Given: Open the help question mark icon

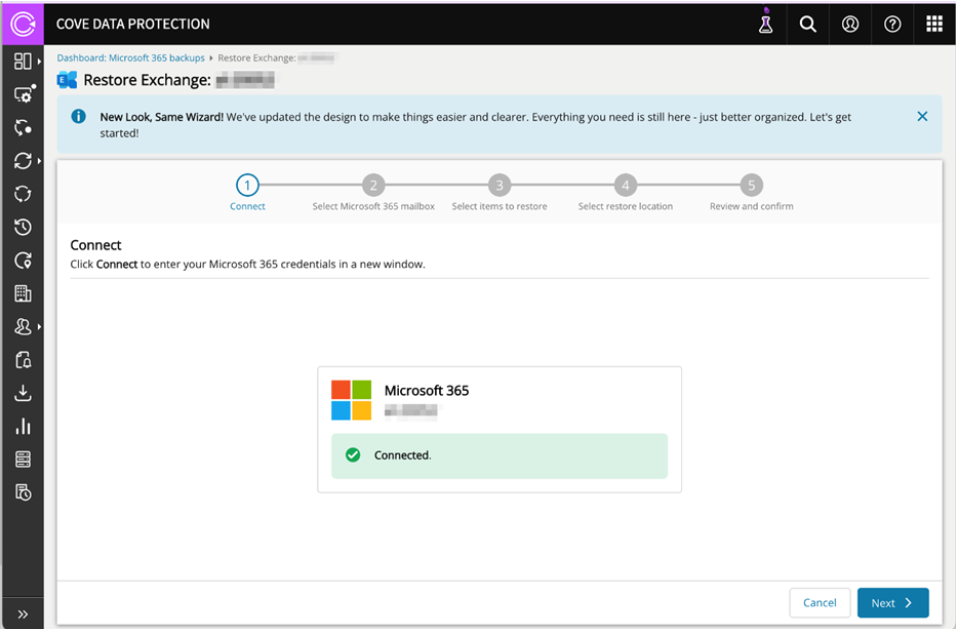Looking at the screenshot, I should pos(893,24).
